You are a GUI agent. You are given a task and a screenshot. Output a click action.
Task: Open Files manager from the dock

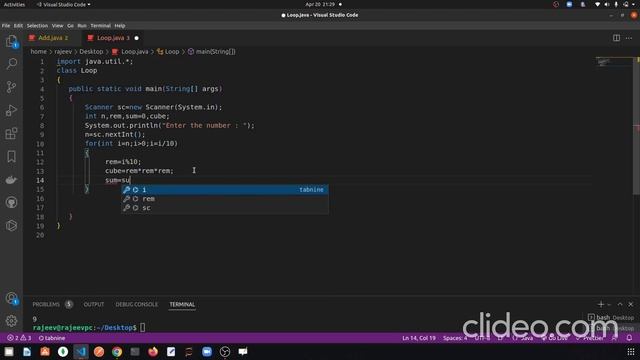pos(9,352)
